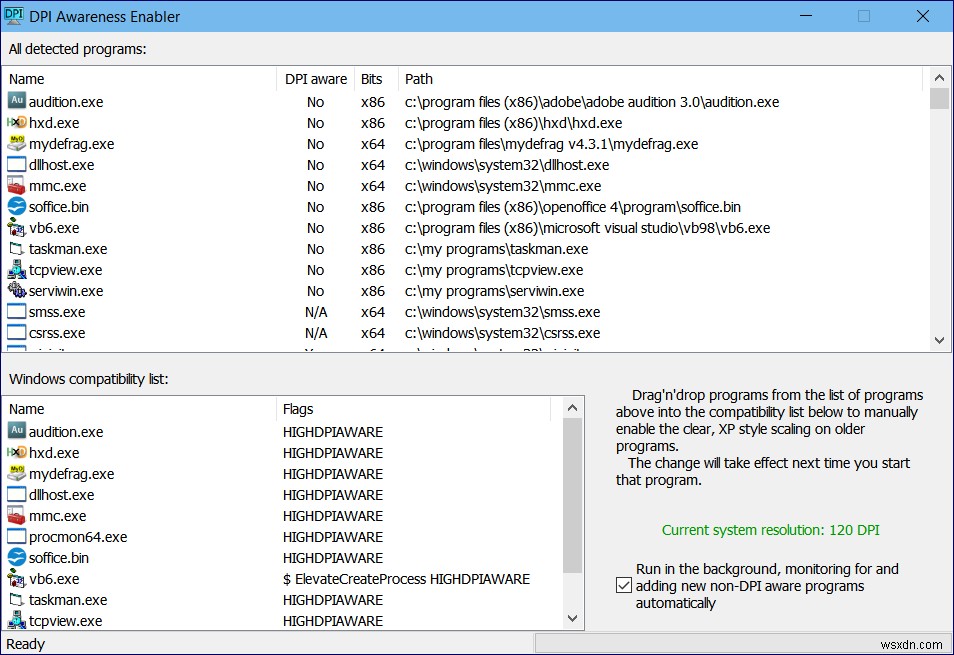Click taskman.exe icon in compatibility list
This screenshot has width=954, height=655.
16,600
